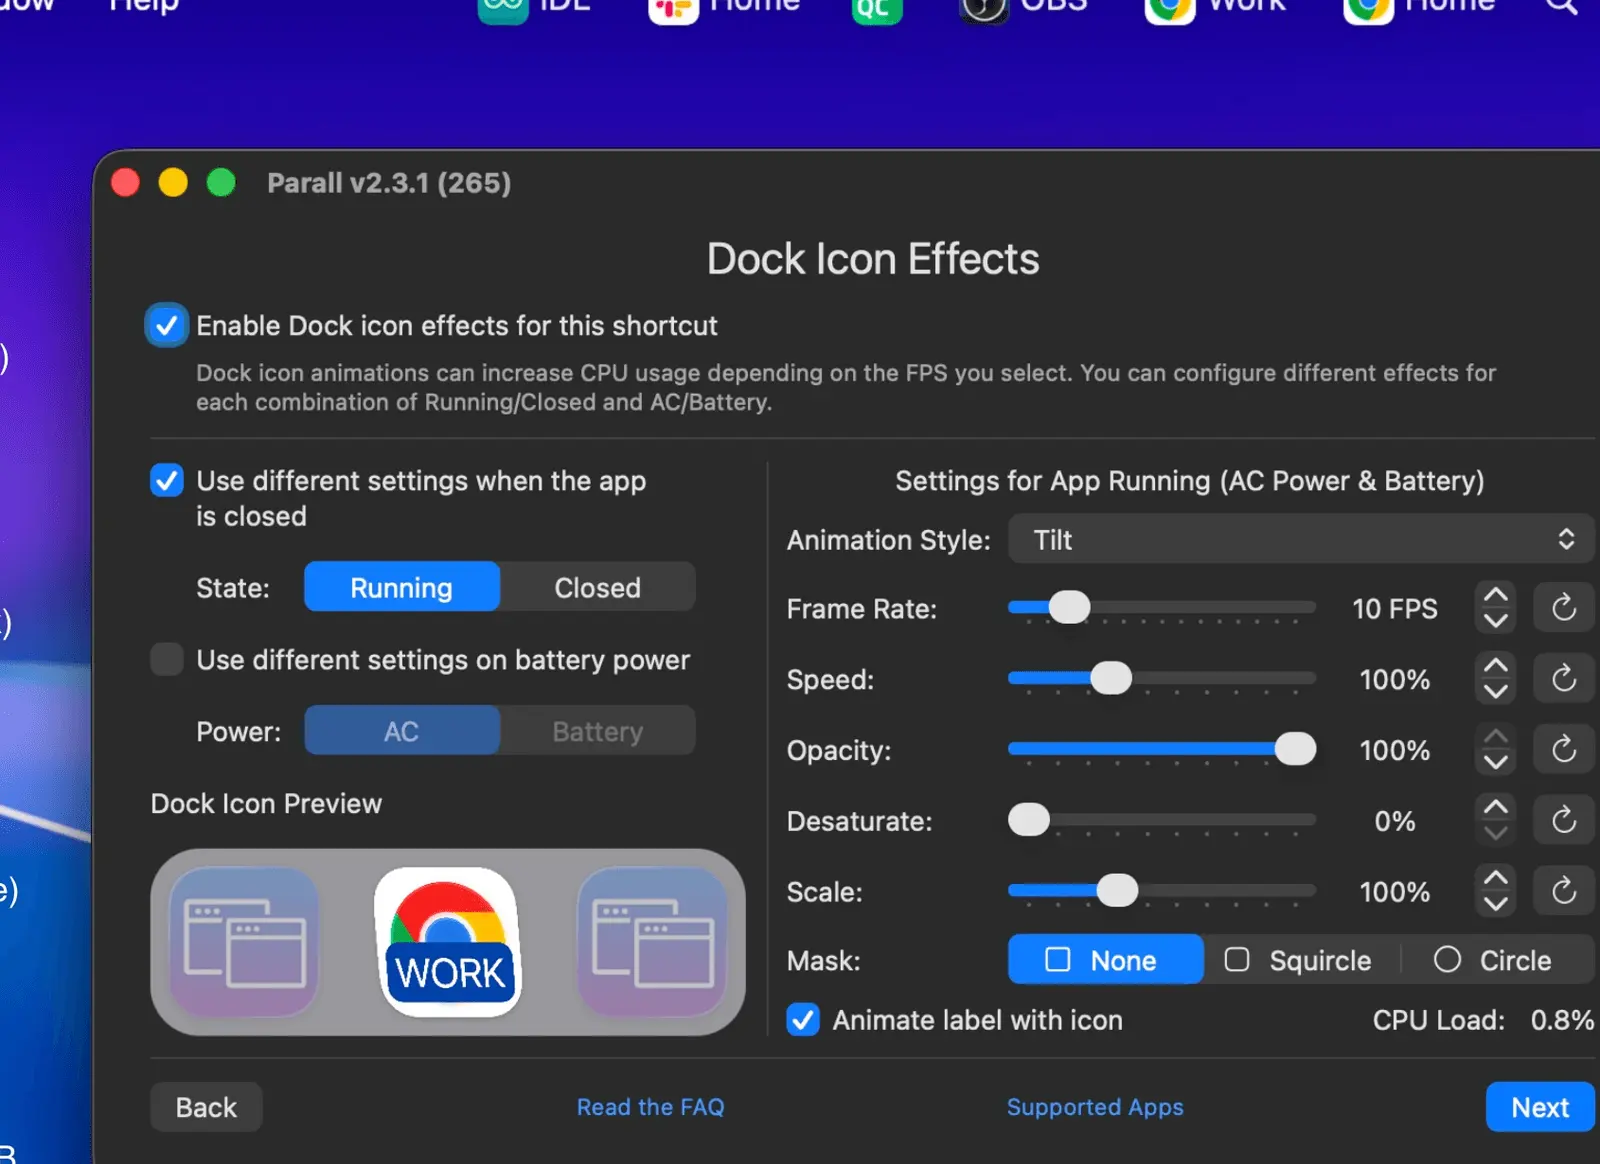Click the Speed slider knob
The height and width of the screenshot is (1164, 1600).
pos(1110,678)
